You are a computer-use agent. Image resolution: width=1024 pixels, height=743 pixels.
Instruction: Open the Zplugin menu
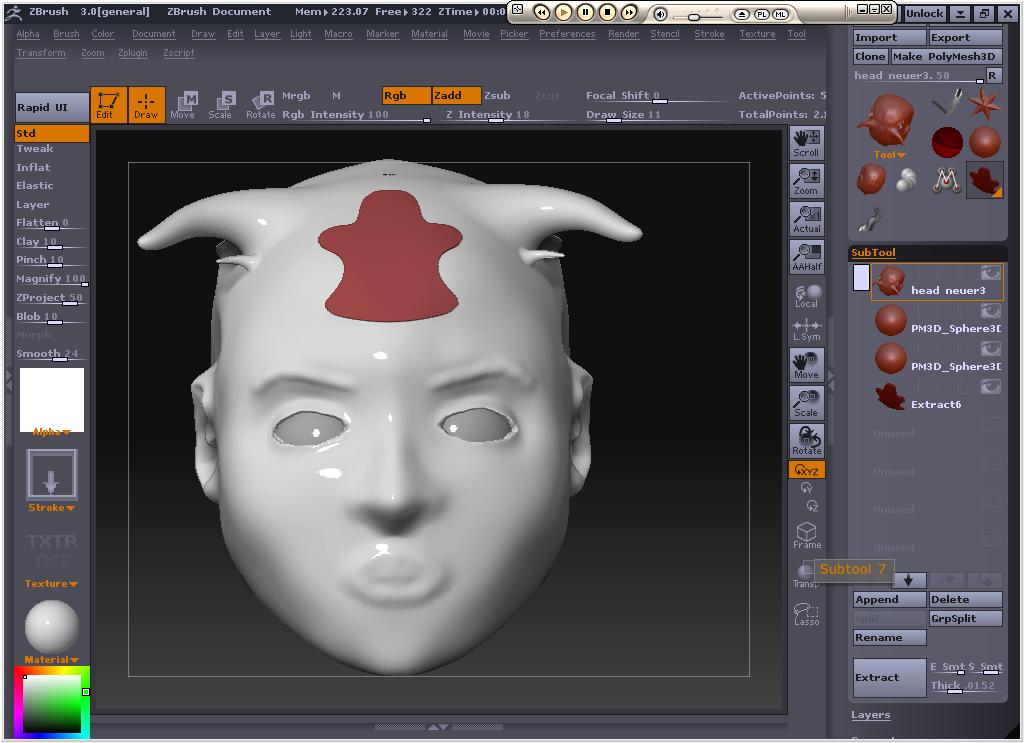(132, 53)
